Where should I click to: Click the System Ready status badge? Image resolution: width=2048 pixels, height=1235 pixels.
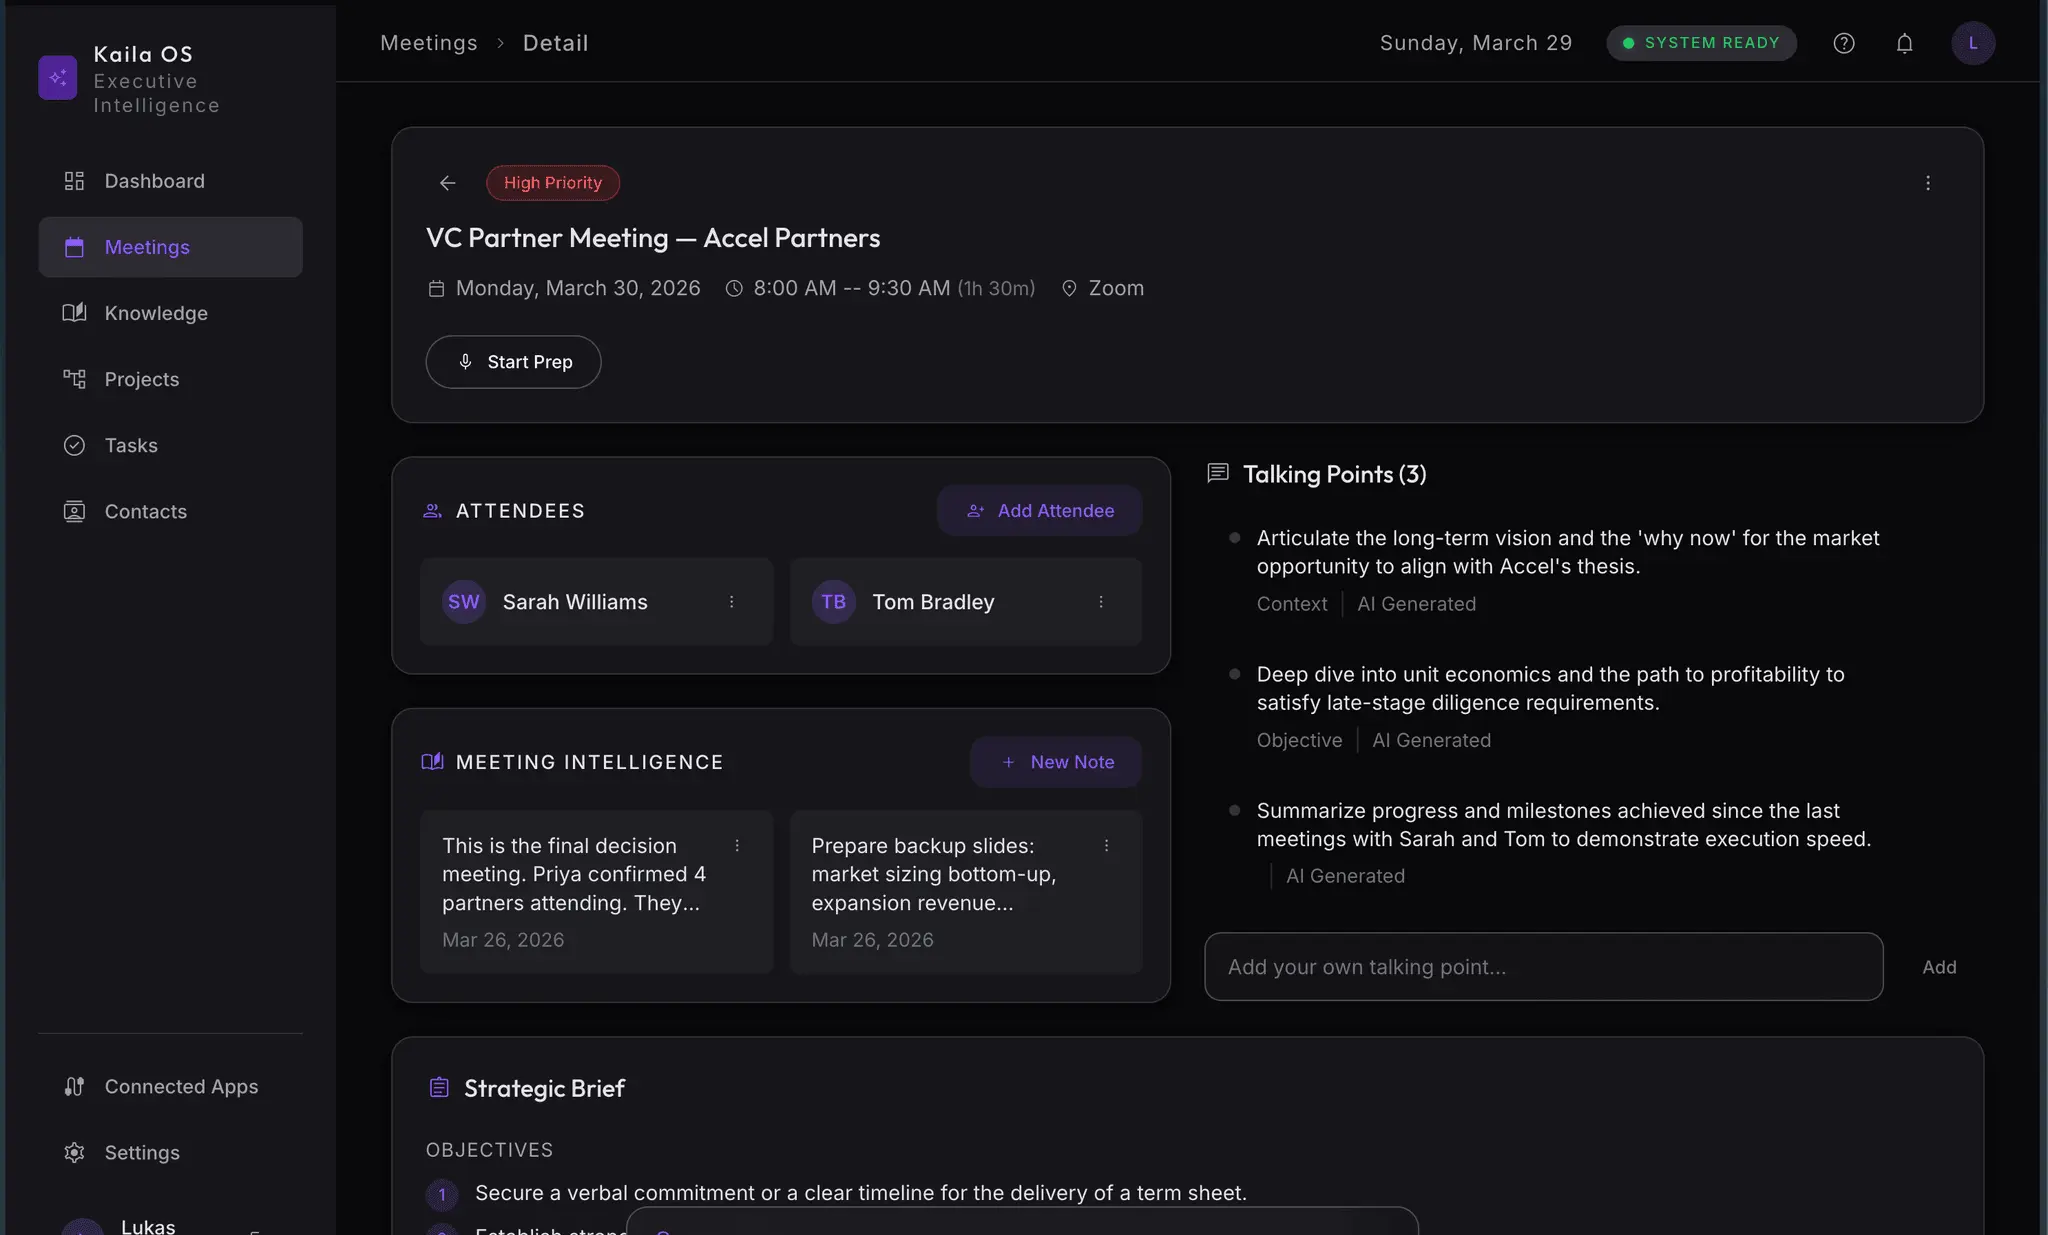point(1701,43)
